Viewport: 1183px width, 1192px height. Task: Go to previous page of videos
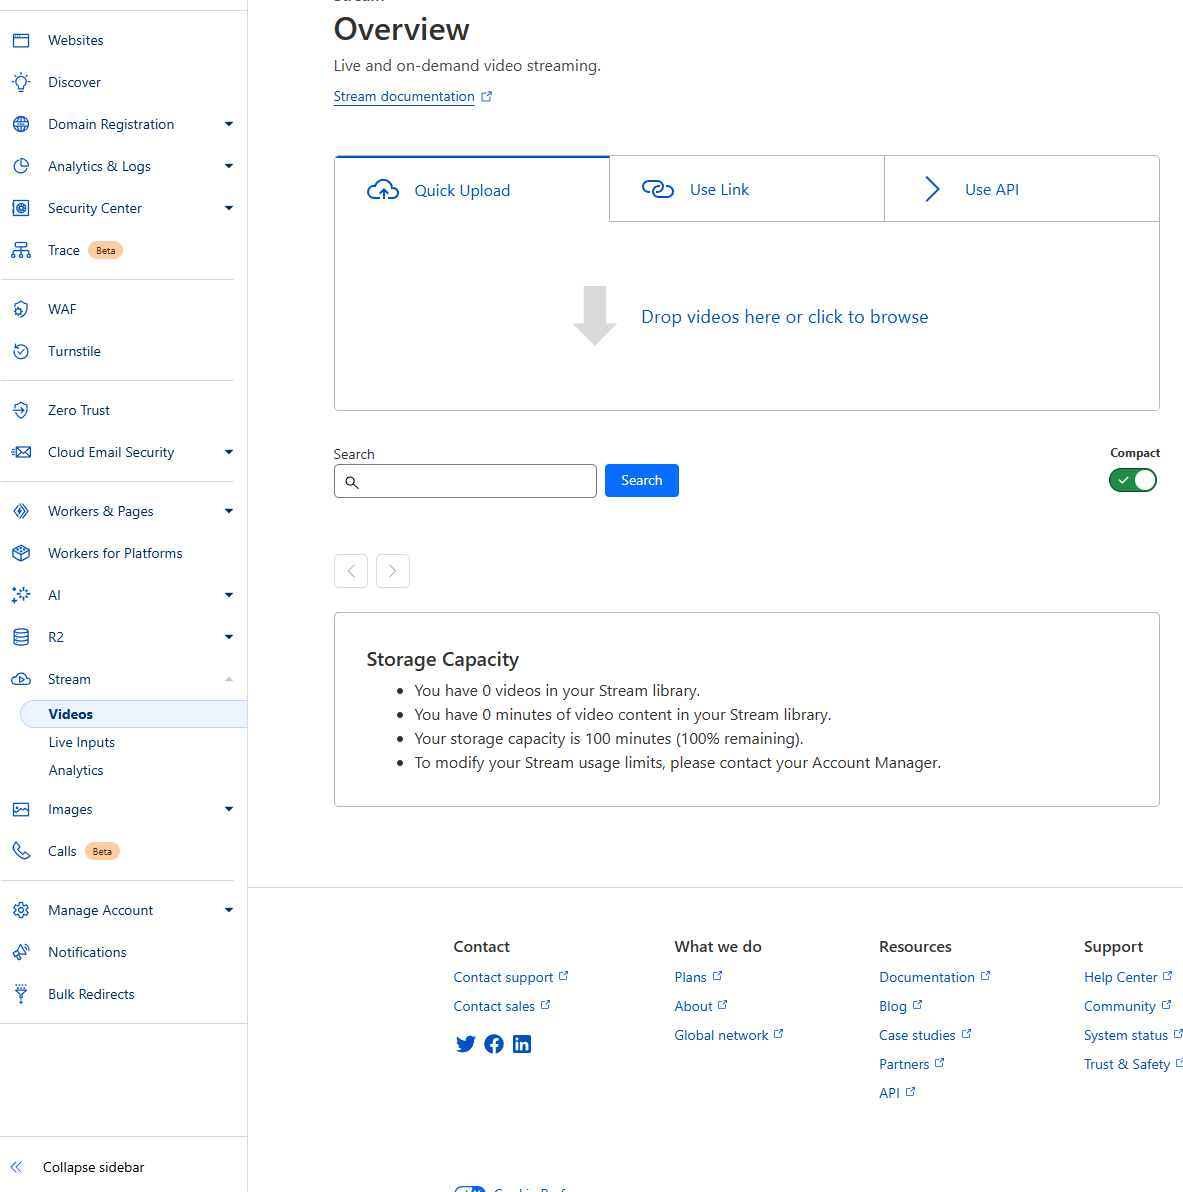[x=351, y=571]
